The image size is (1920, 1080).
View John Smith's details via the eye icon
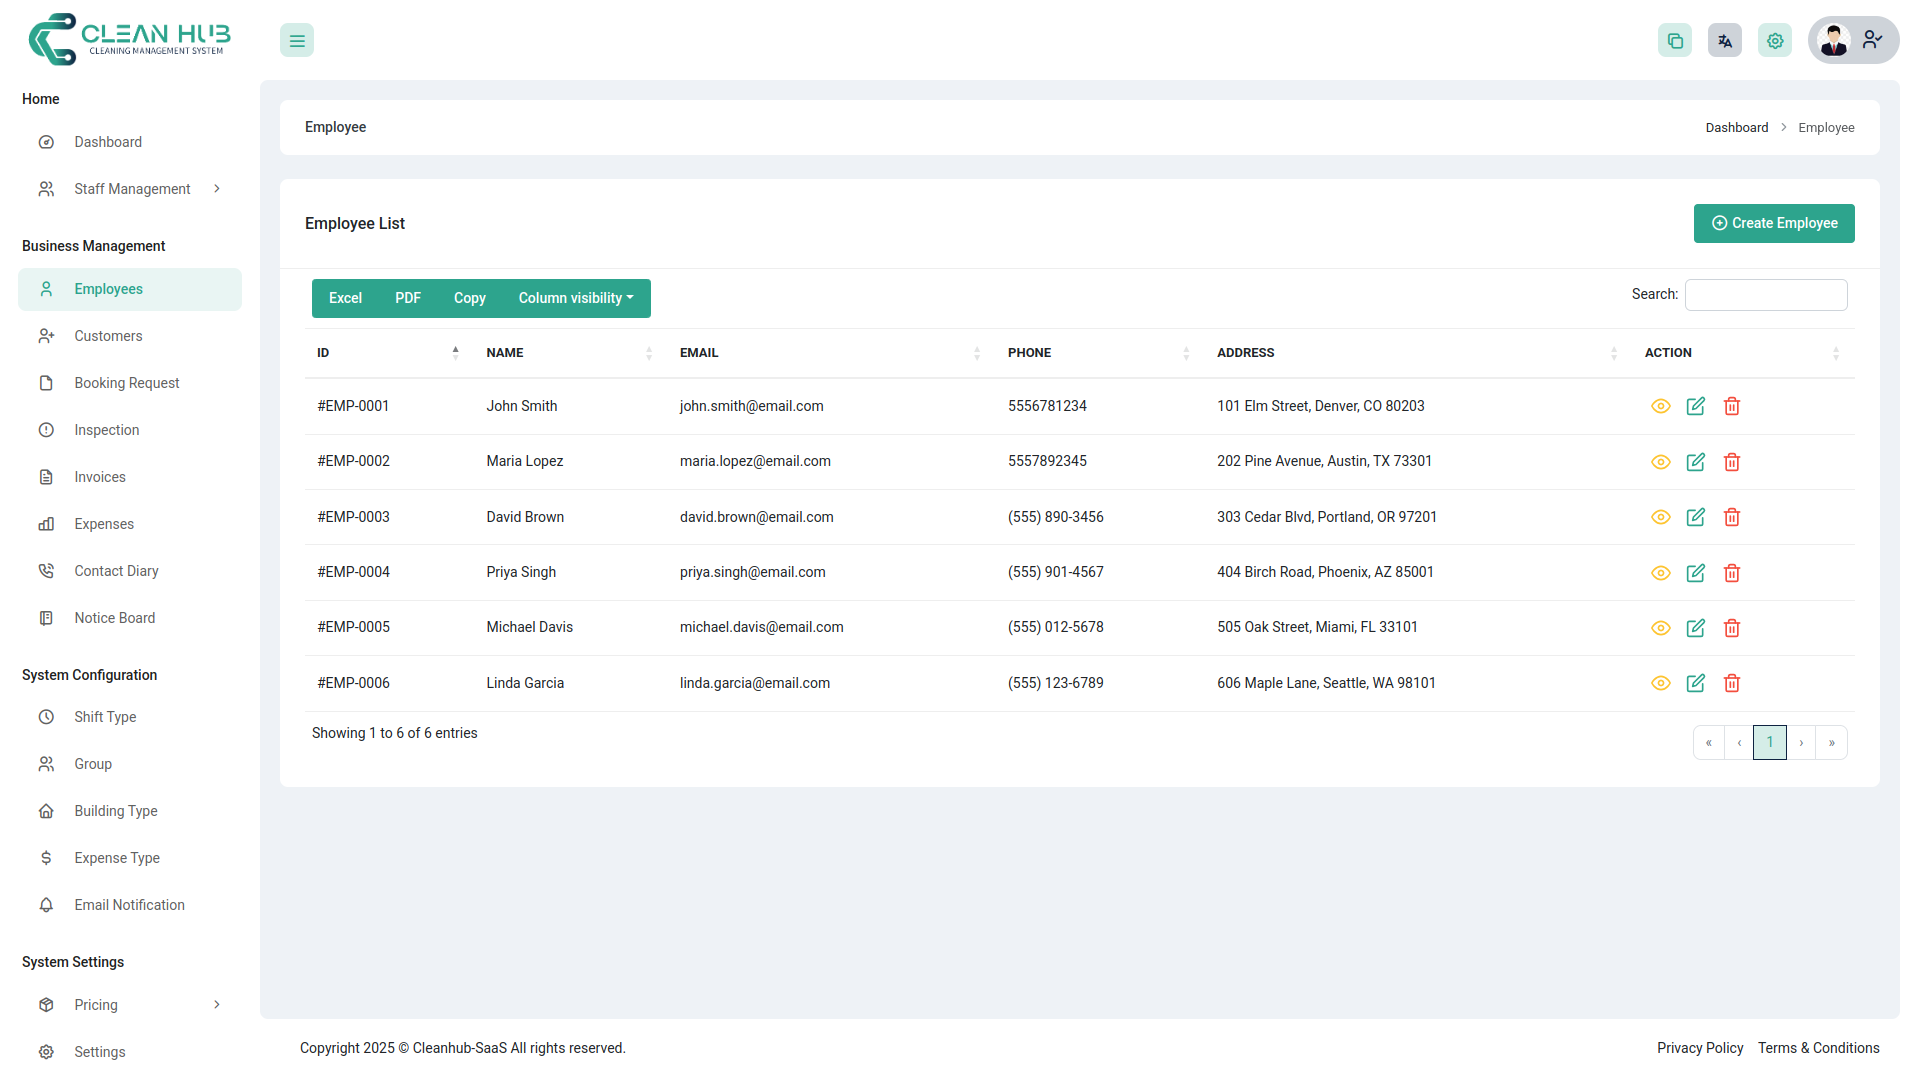[x=1660, y=406]
